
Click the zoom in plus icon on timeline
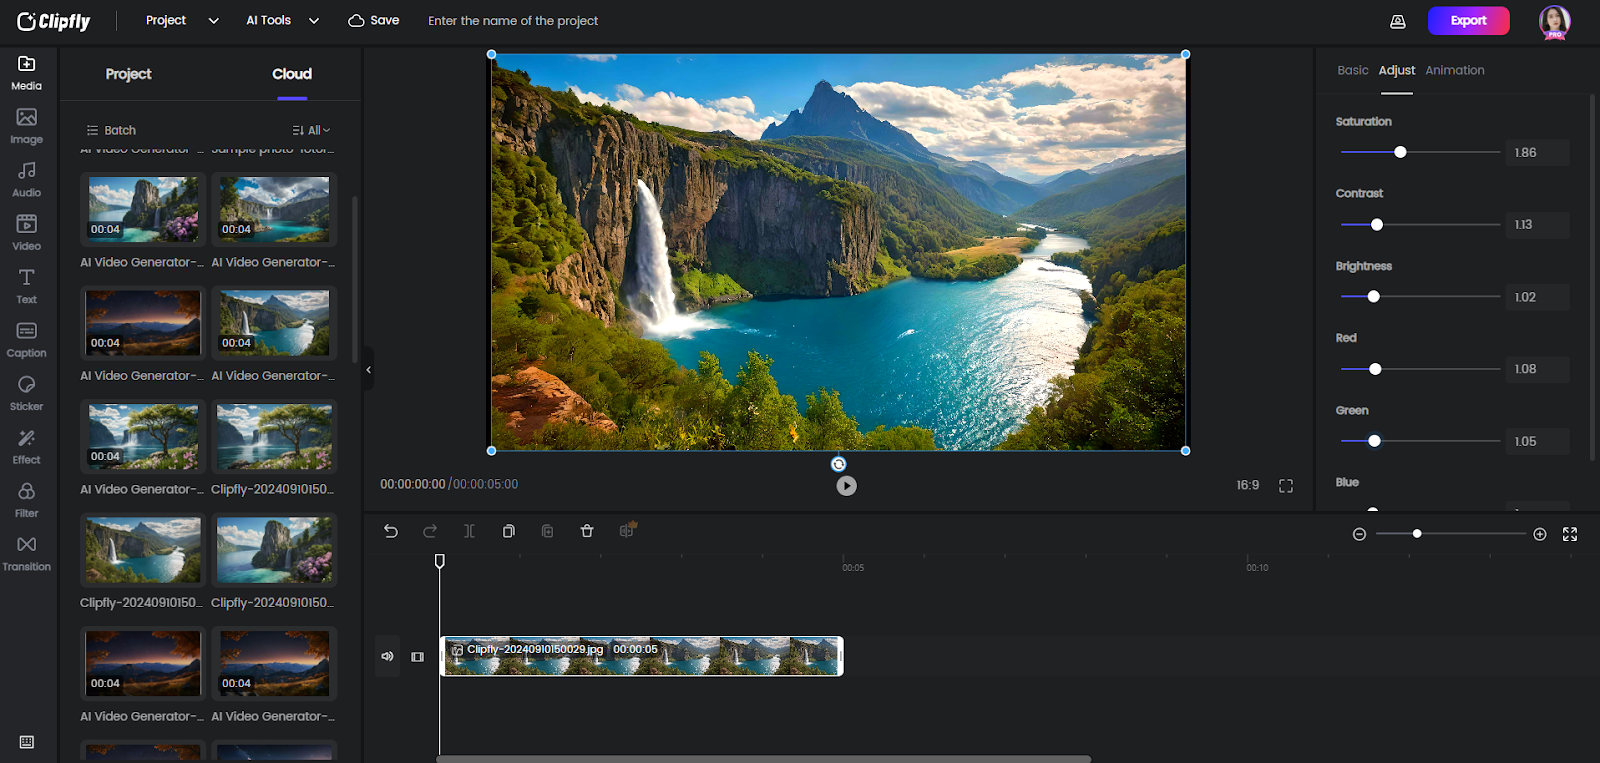pos(1540,534)
